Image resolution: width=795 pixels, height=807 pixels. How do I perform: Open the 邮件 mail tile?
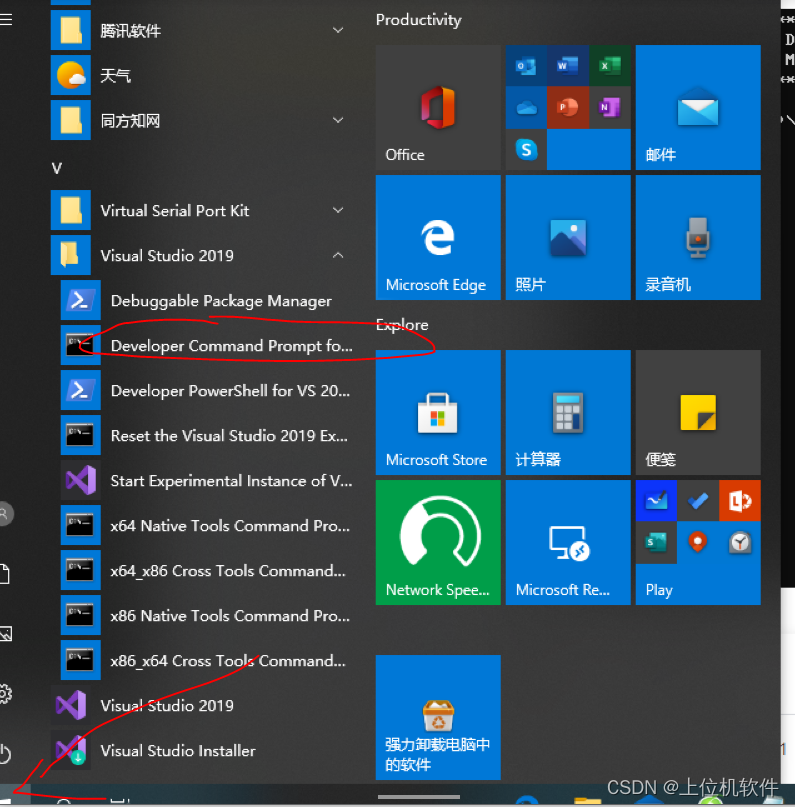pyautogui.click(x=698, y=107)
